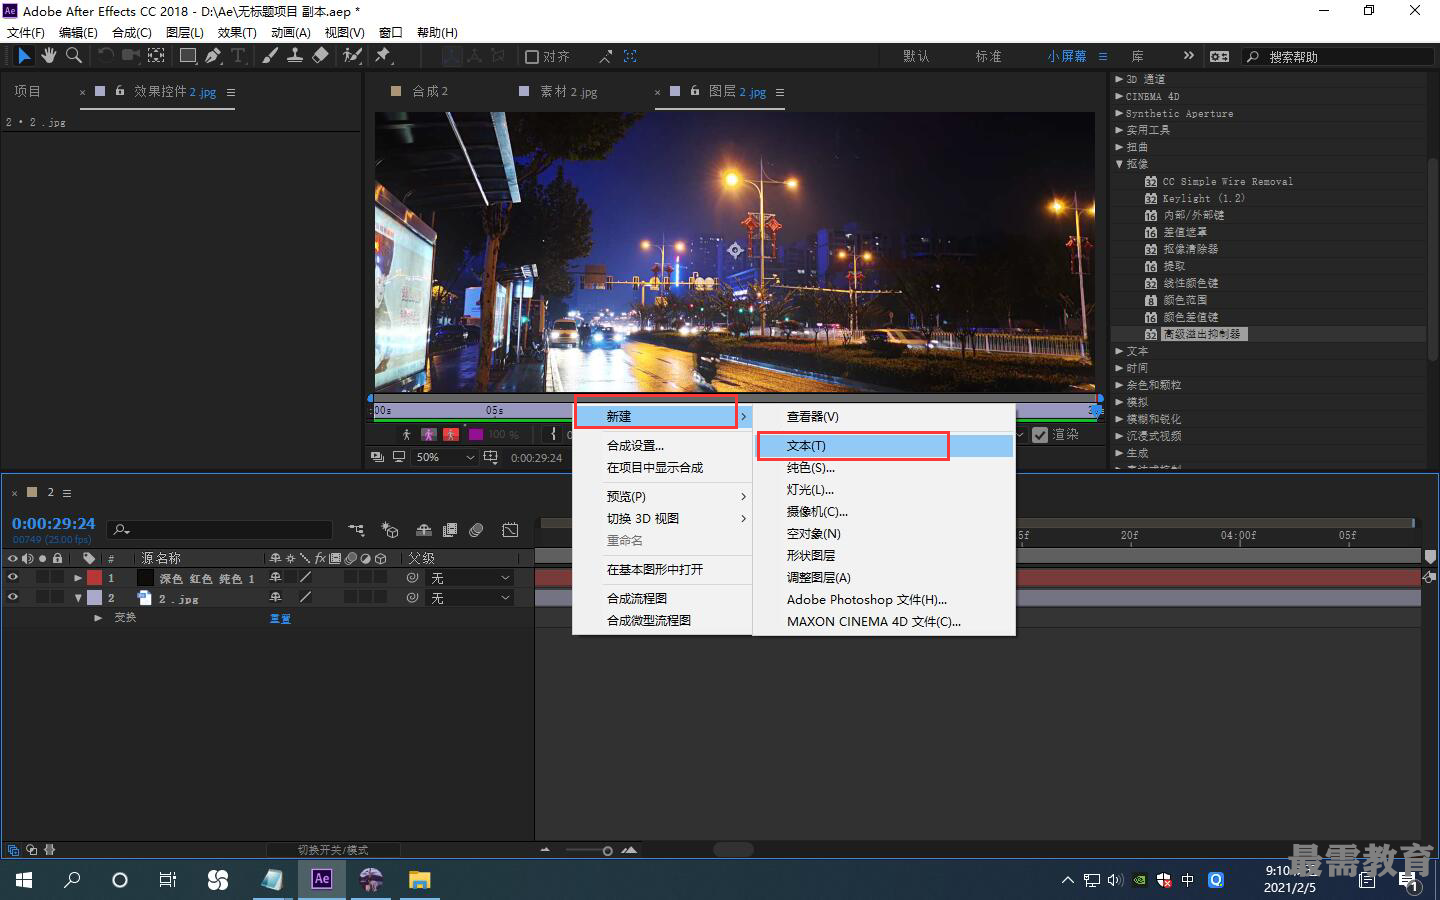Viewport: 1440px width, 900px height.
Task: Select the Brush tool
Action: [x=270, y=56]
